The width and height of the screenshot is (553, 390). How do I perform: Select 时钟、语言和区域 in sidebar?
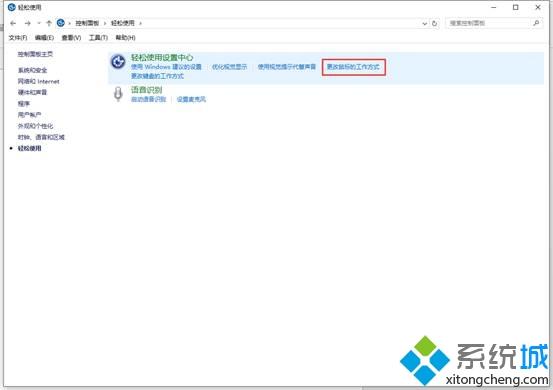click(x=41, y=137)
